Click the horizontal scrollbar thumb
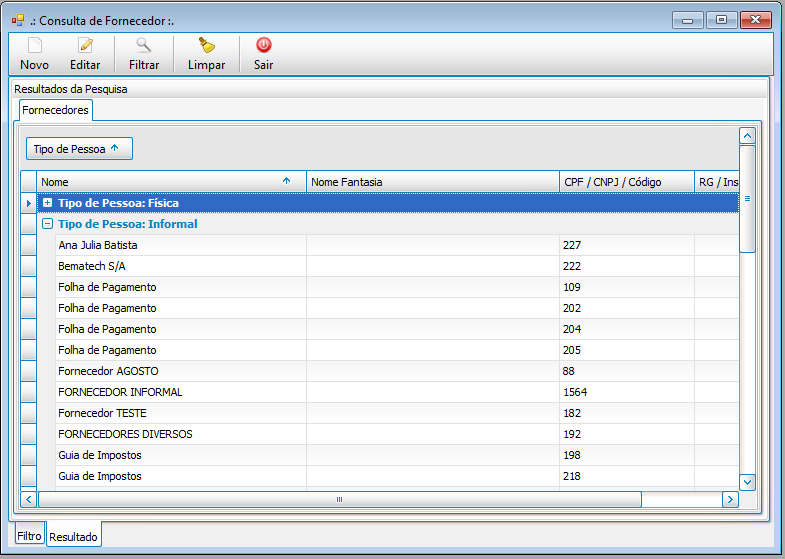Viewport: 785px width, 559px height. click(x=339, y=499)
